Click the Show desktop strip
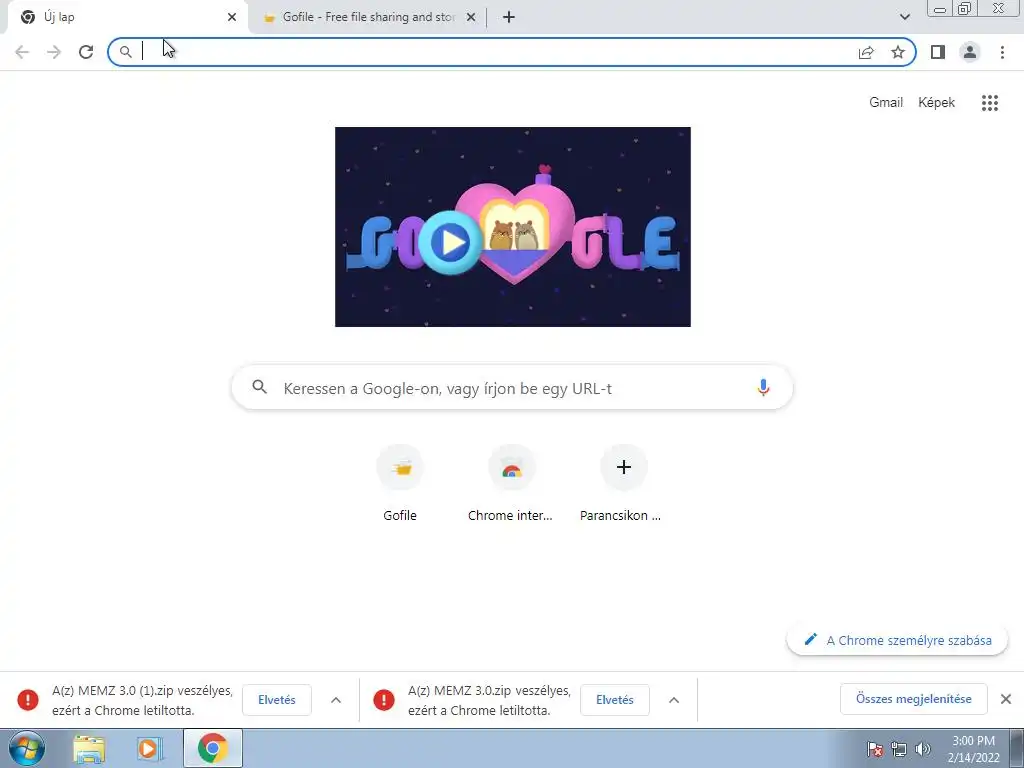This screenshot has height=768, width=1024. (x=1017, y=749)
